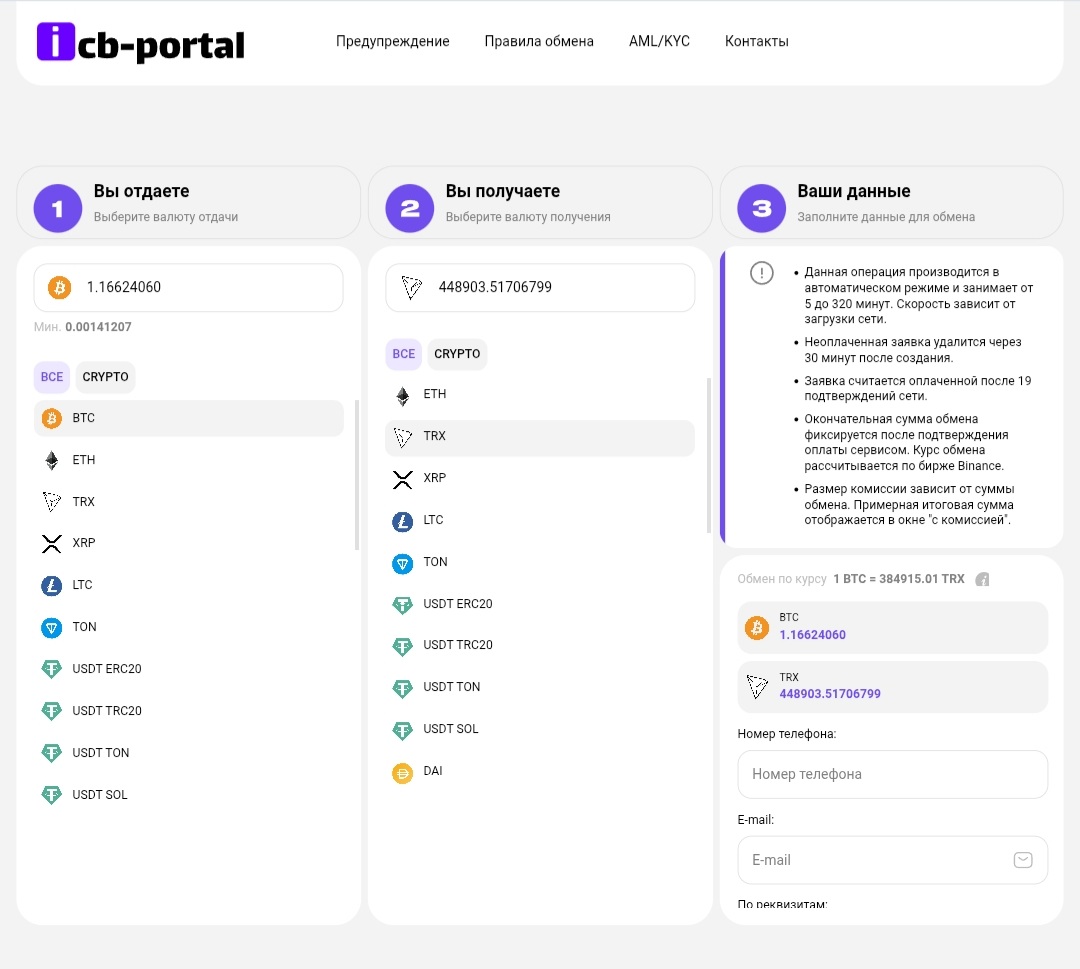Select the DAI currency in the receive list
1080x969 pixels.
540,771
